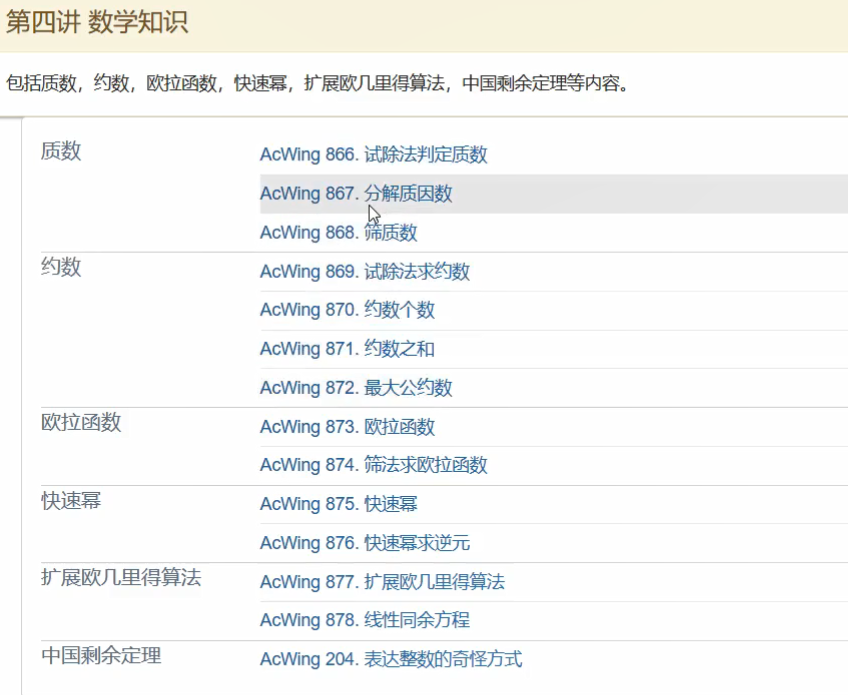Go to AcWing 878 线性同余方程
This screenshot has height=695, width=848.
[364, 620]
